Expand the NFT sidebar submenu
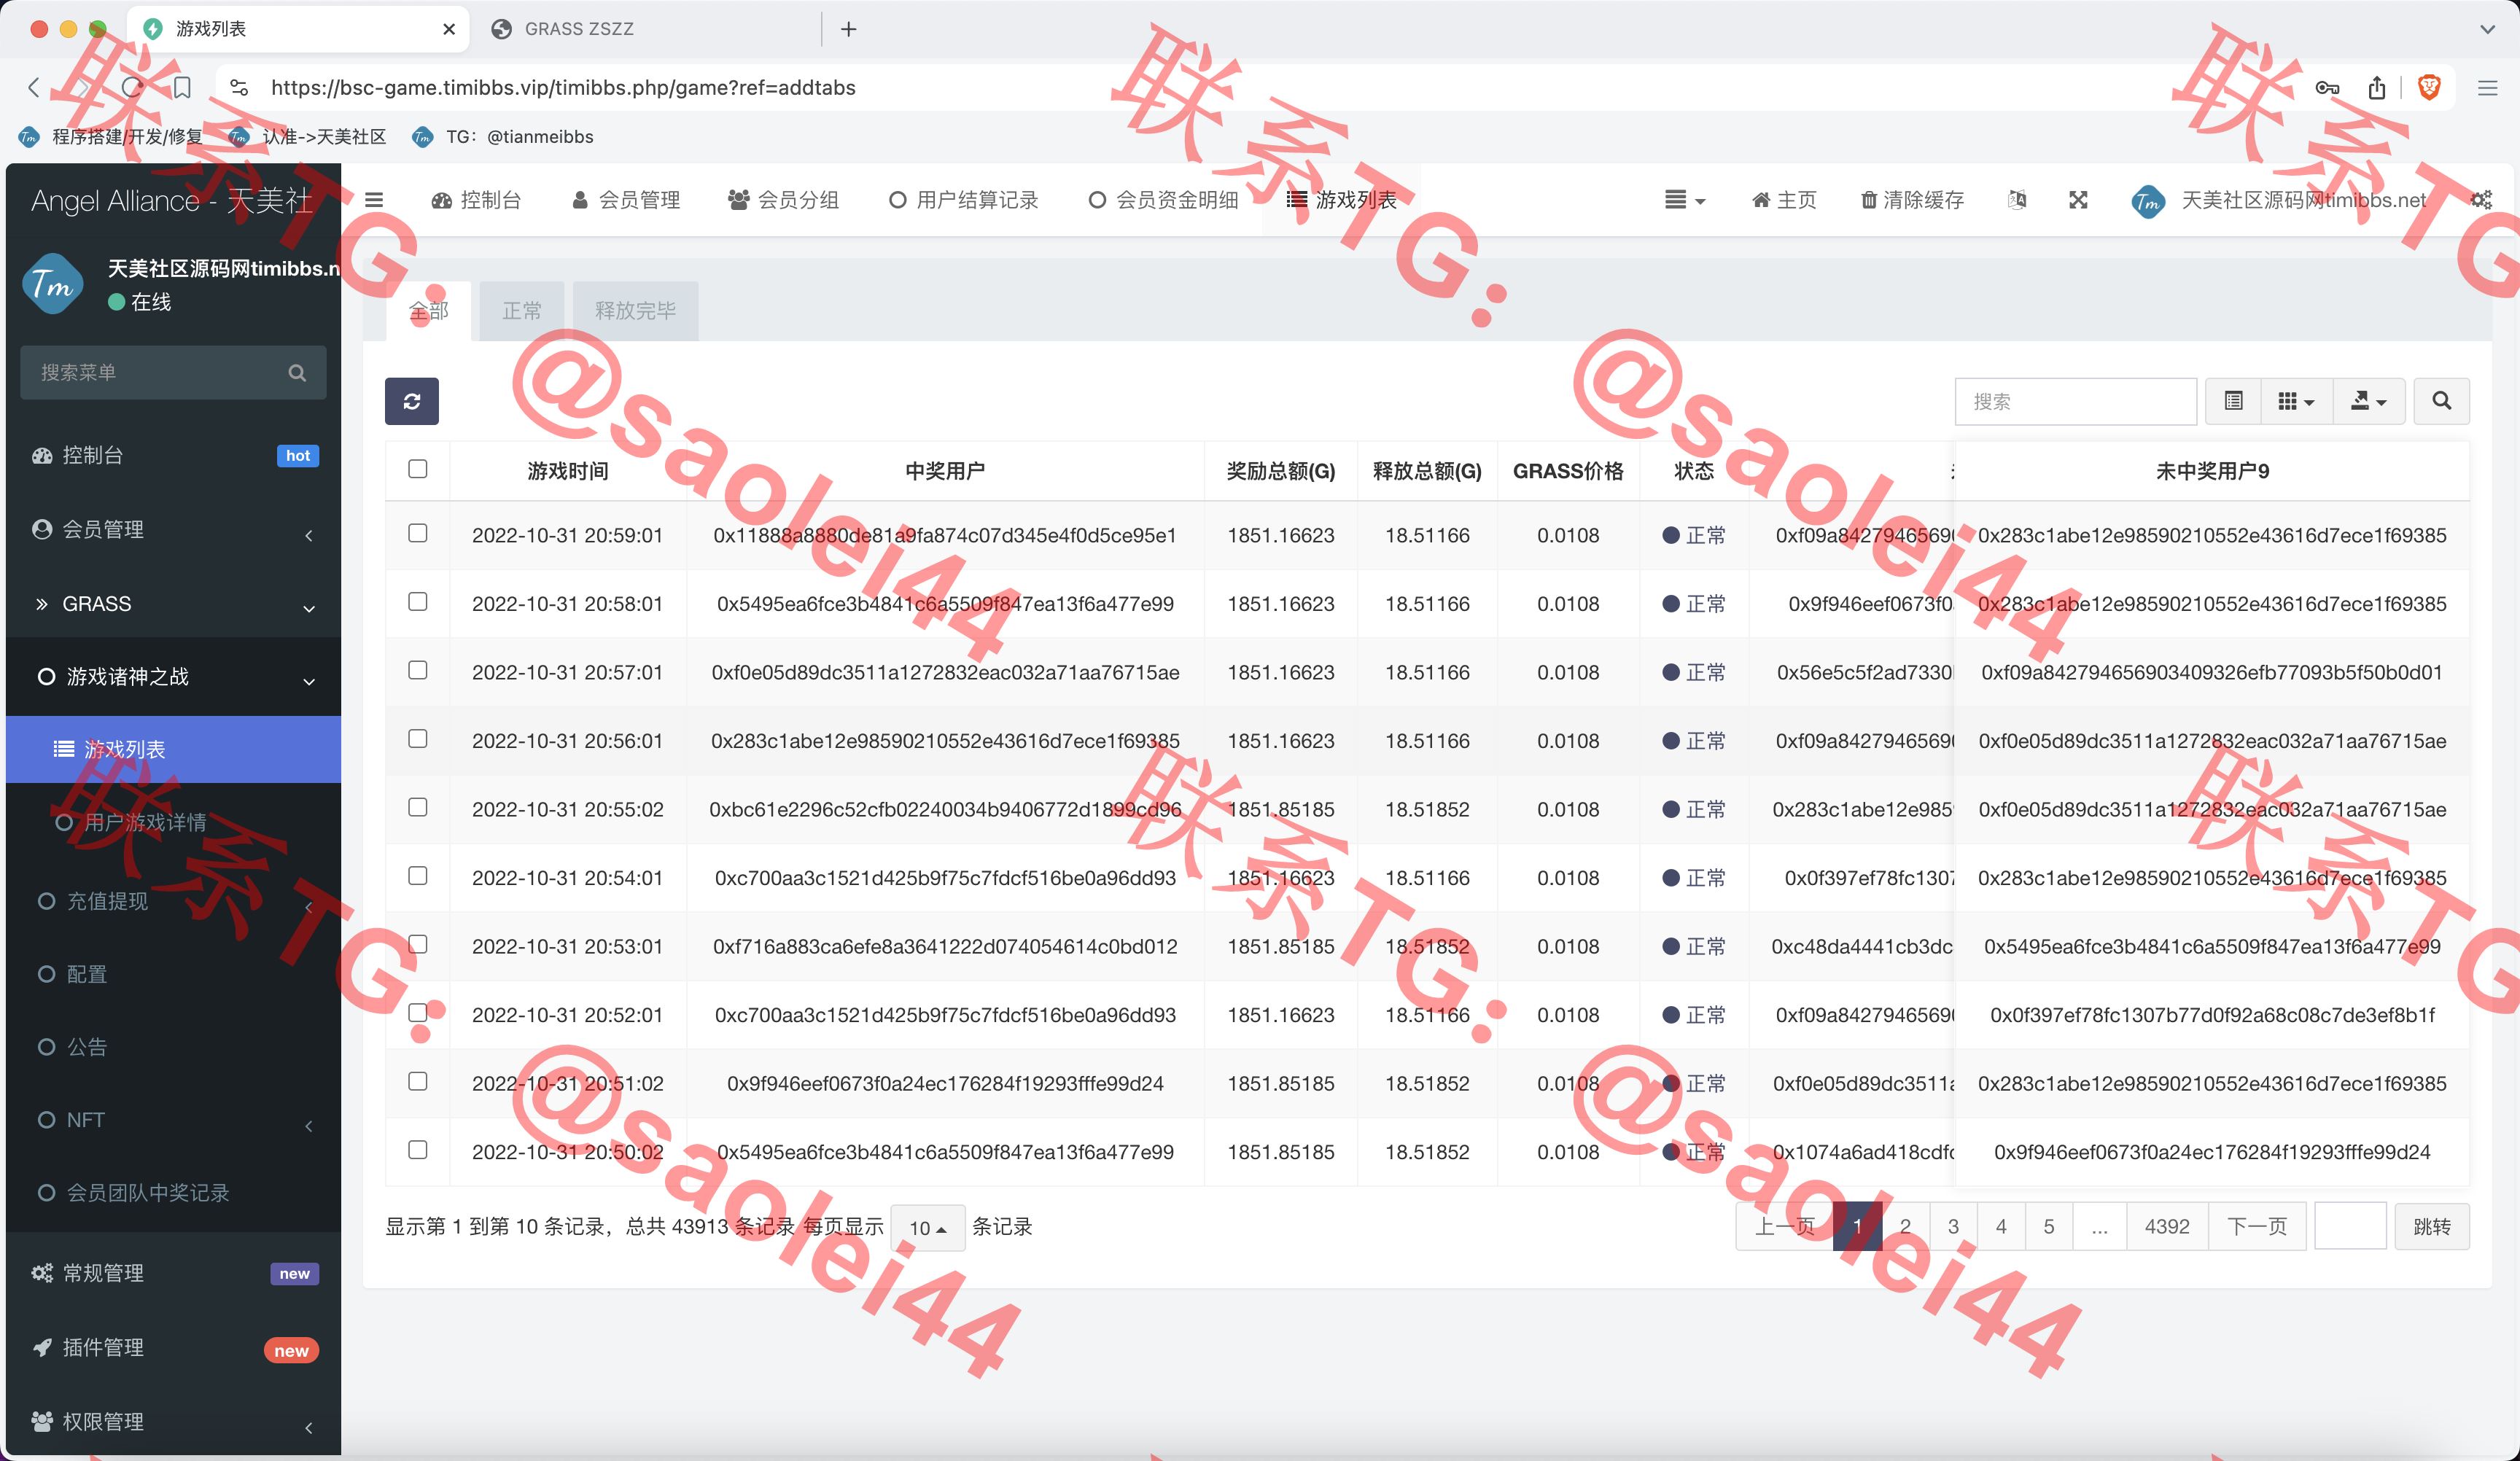Screen dimensions: 2520x1461 click(173, 1120)
